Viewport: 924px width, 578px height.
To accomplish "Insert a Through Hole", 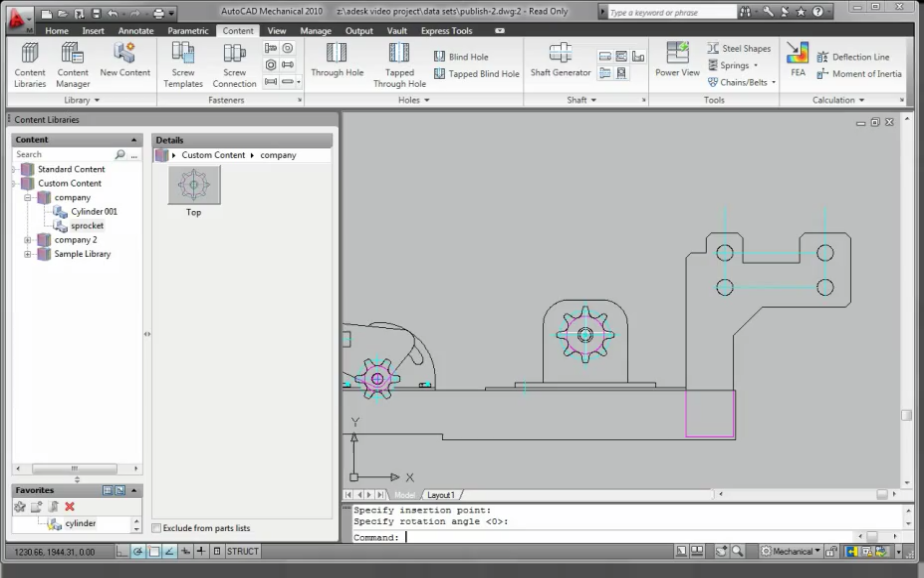I will [337, 60].
